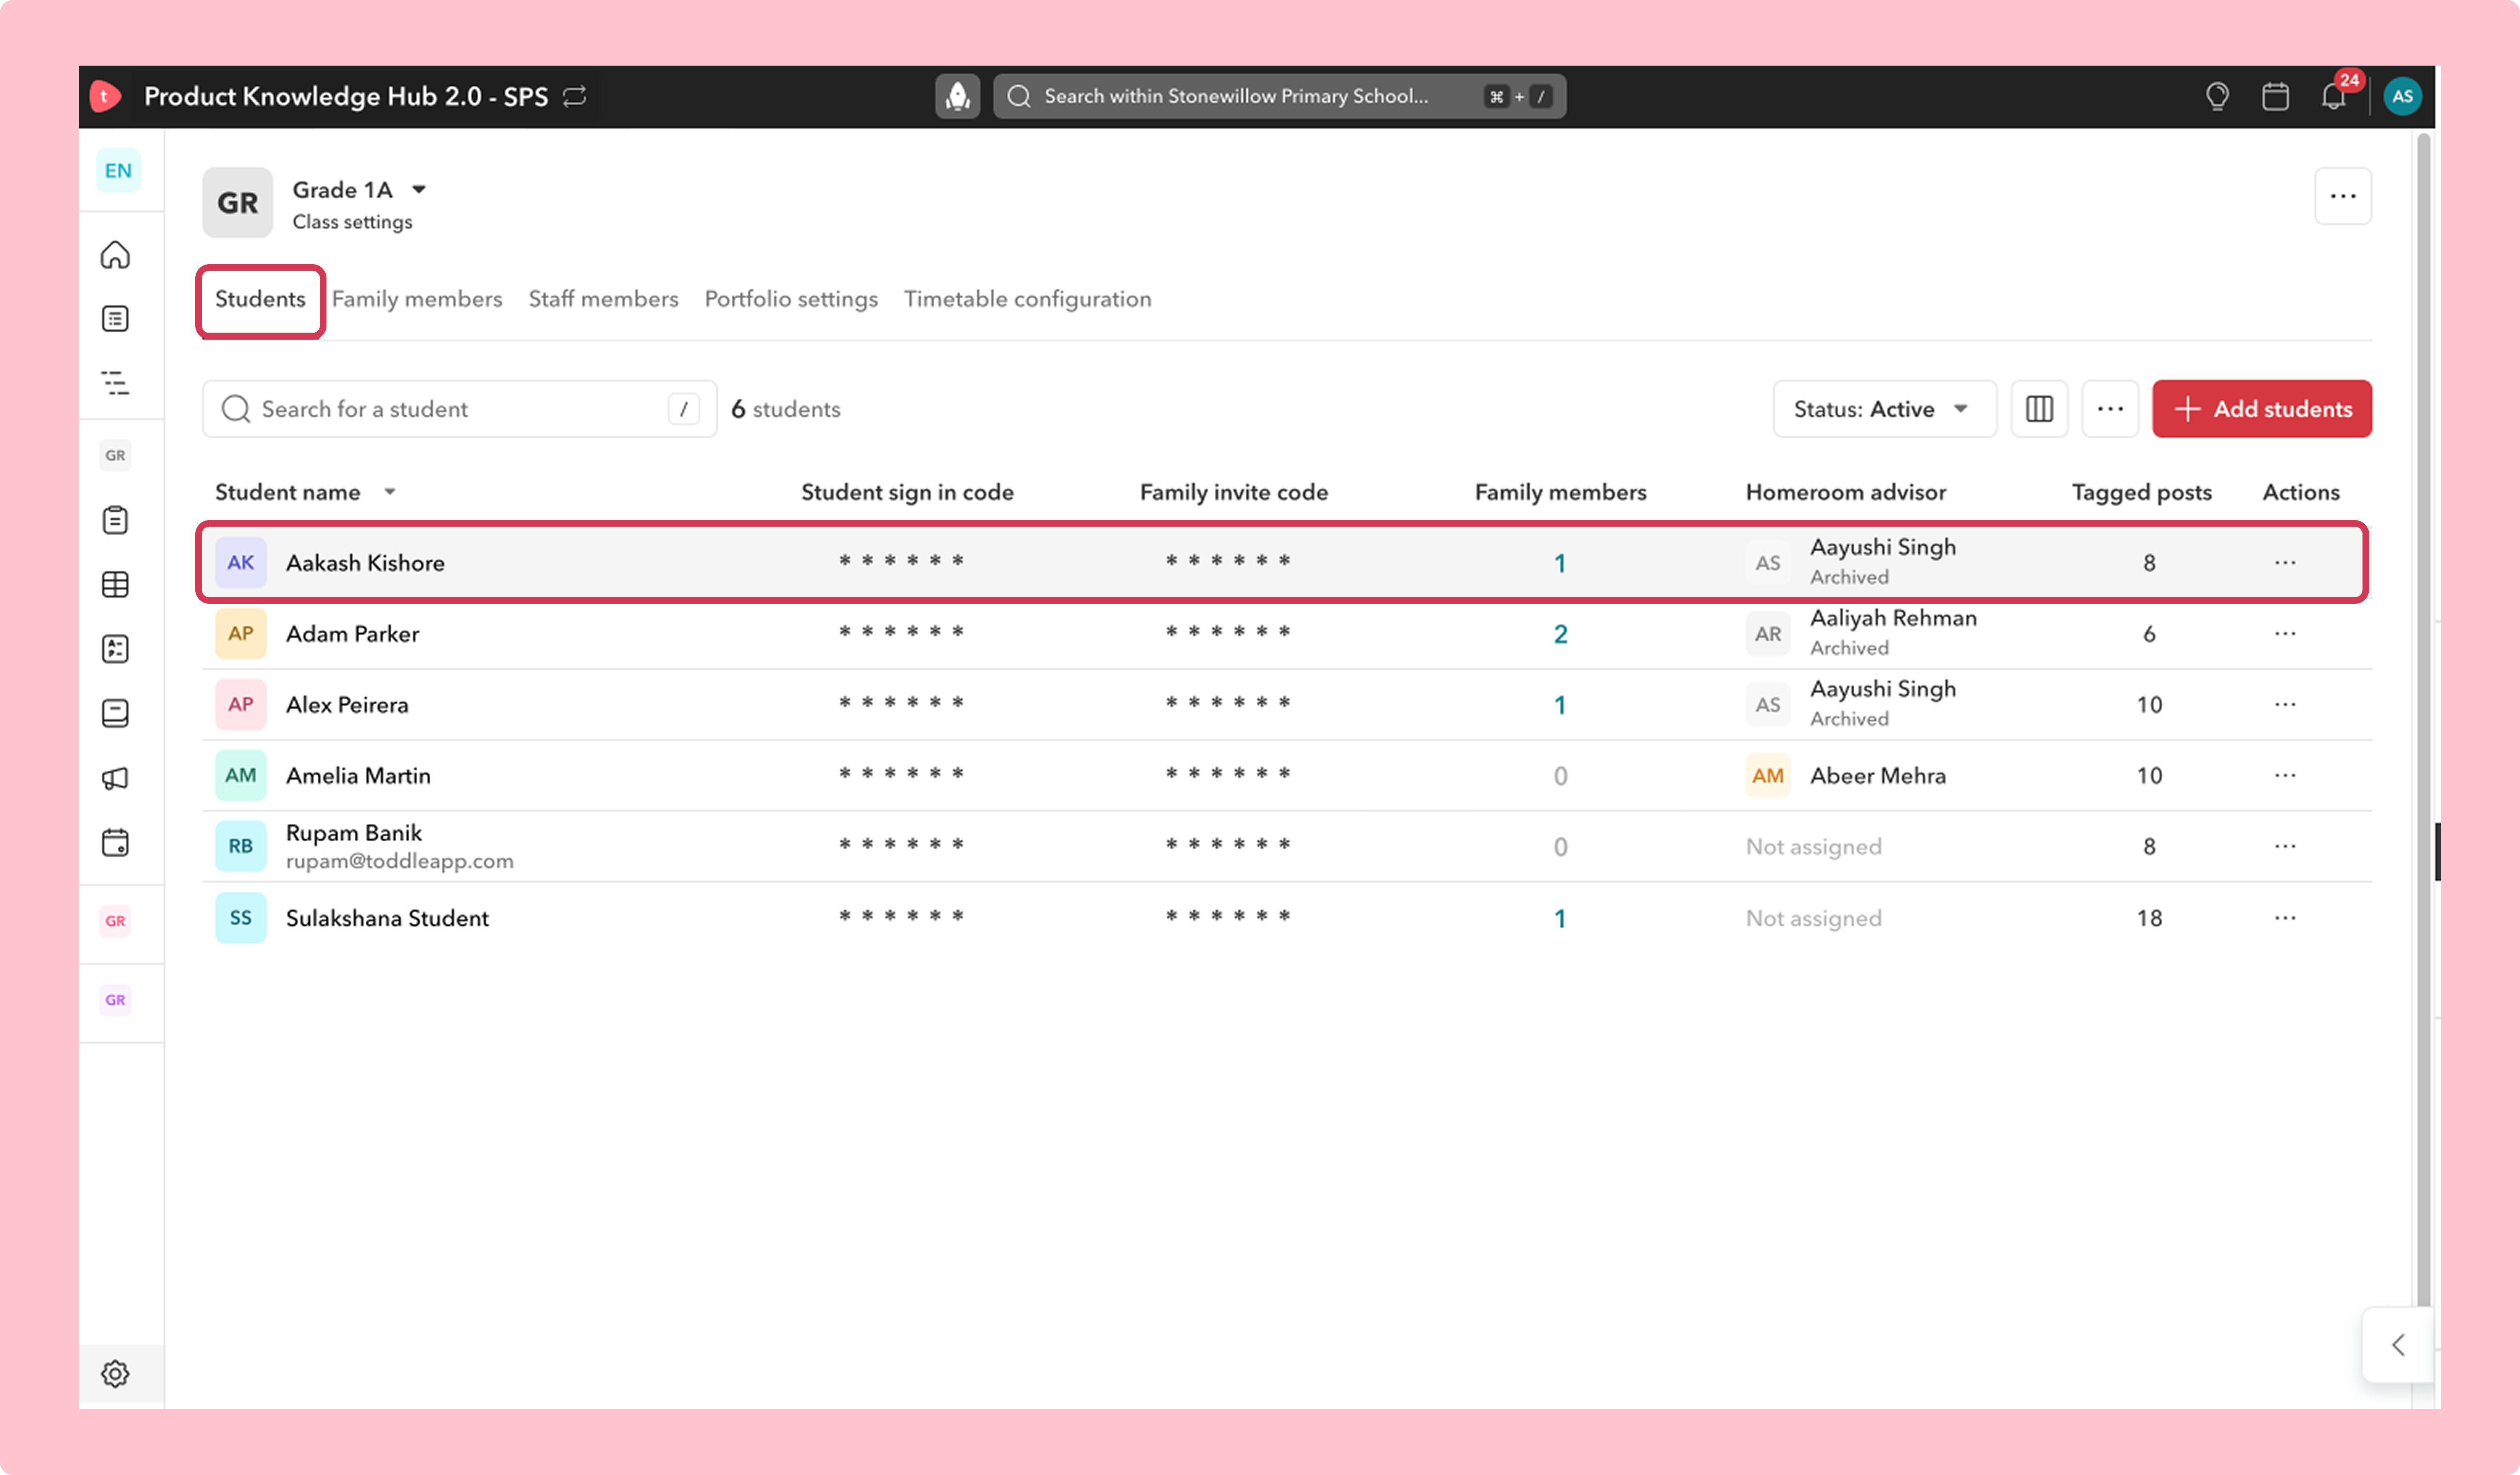Click the lightbulb icon in the top bar

[x=2217, y=96]
